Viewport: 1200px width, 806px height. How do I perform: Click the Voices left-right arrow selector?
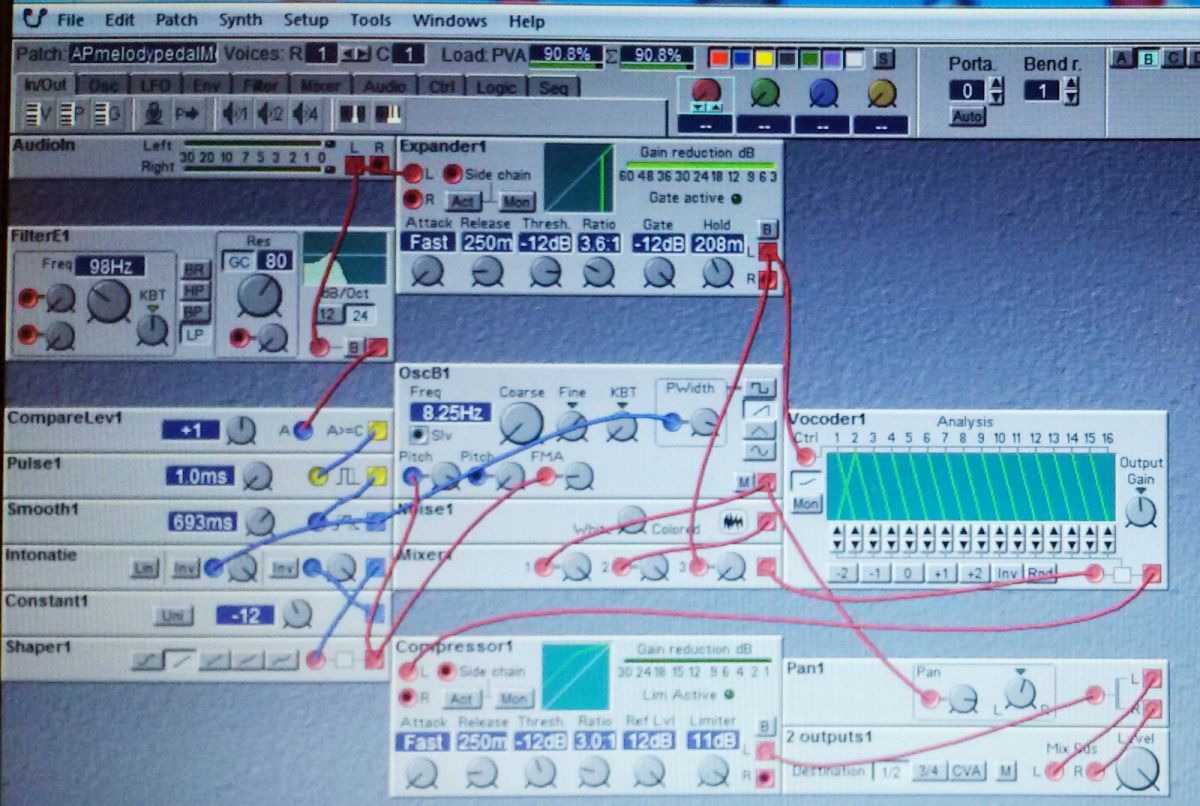[x=355, y=54]
